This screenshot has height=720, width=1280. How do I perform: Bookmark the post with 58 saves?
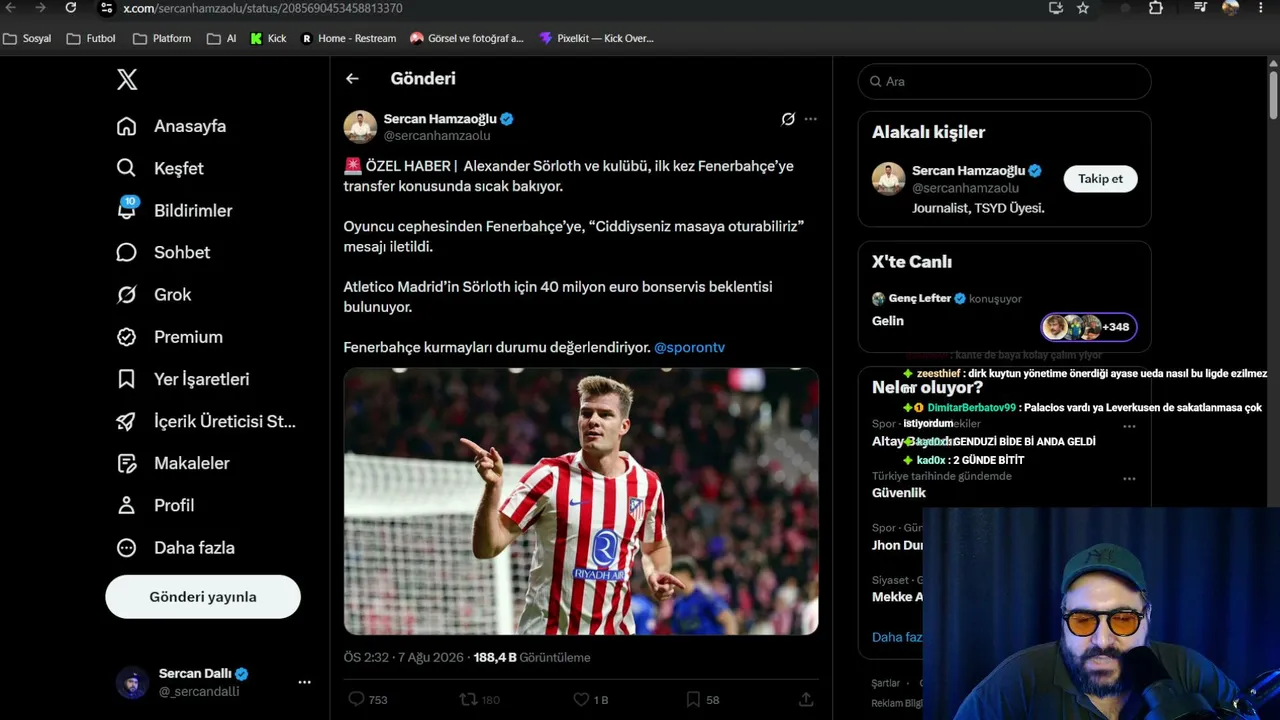pos(693,699)
